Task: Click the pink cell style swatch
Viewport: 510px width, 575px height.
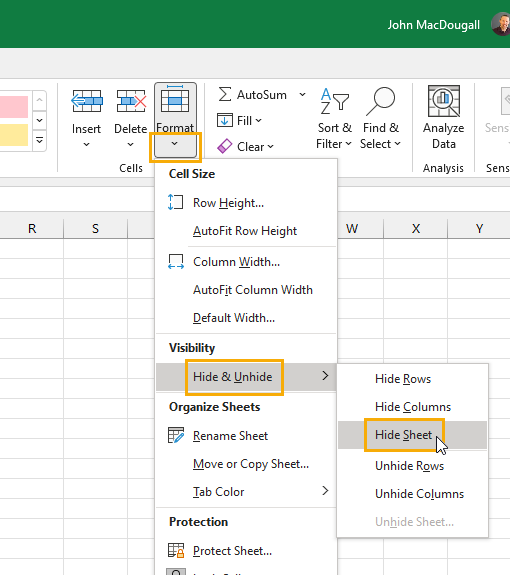Action: pyautogui.click(x=14, y=107)
